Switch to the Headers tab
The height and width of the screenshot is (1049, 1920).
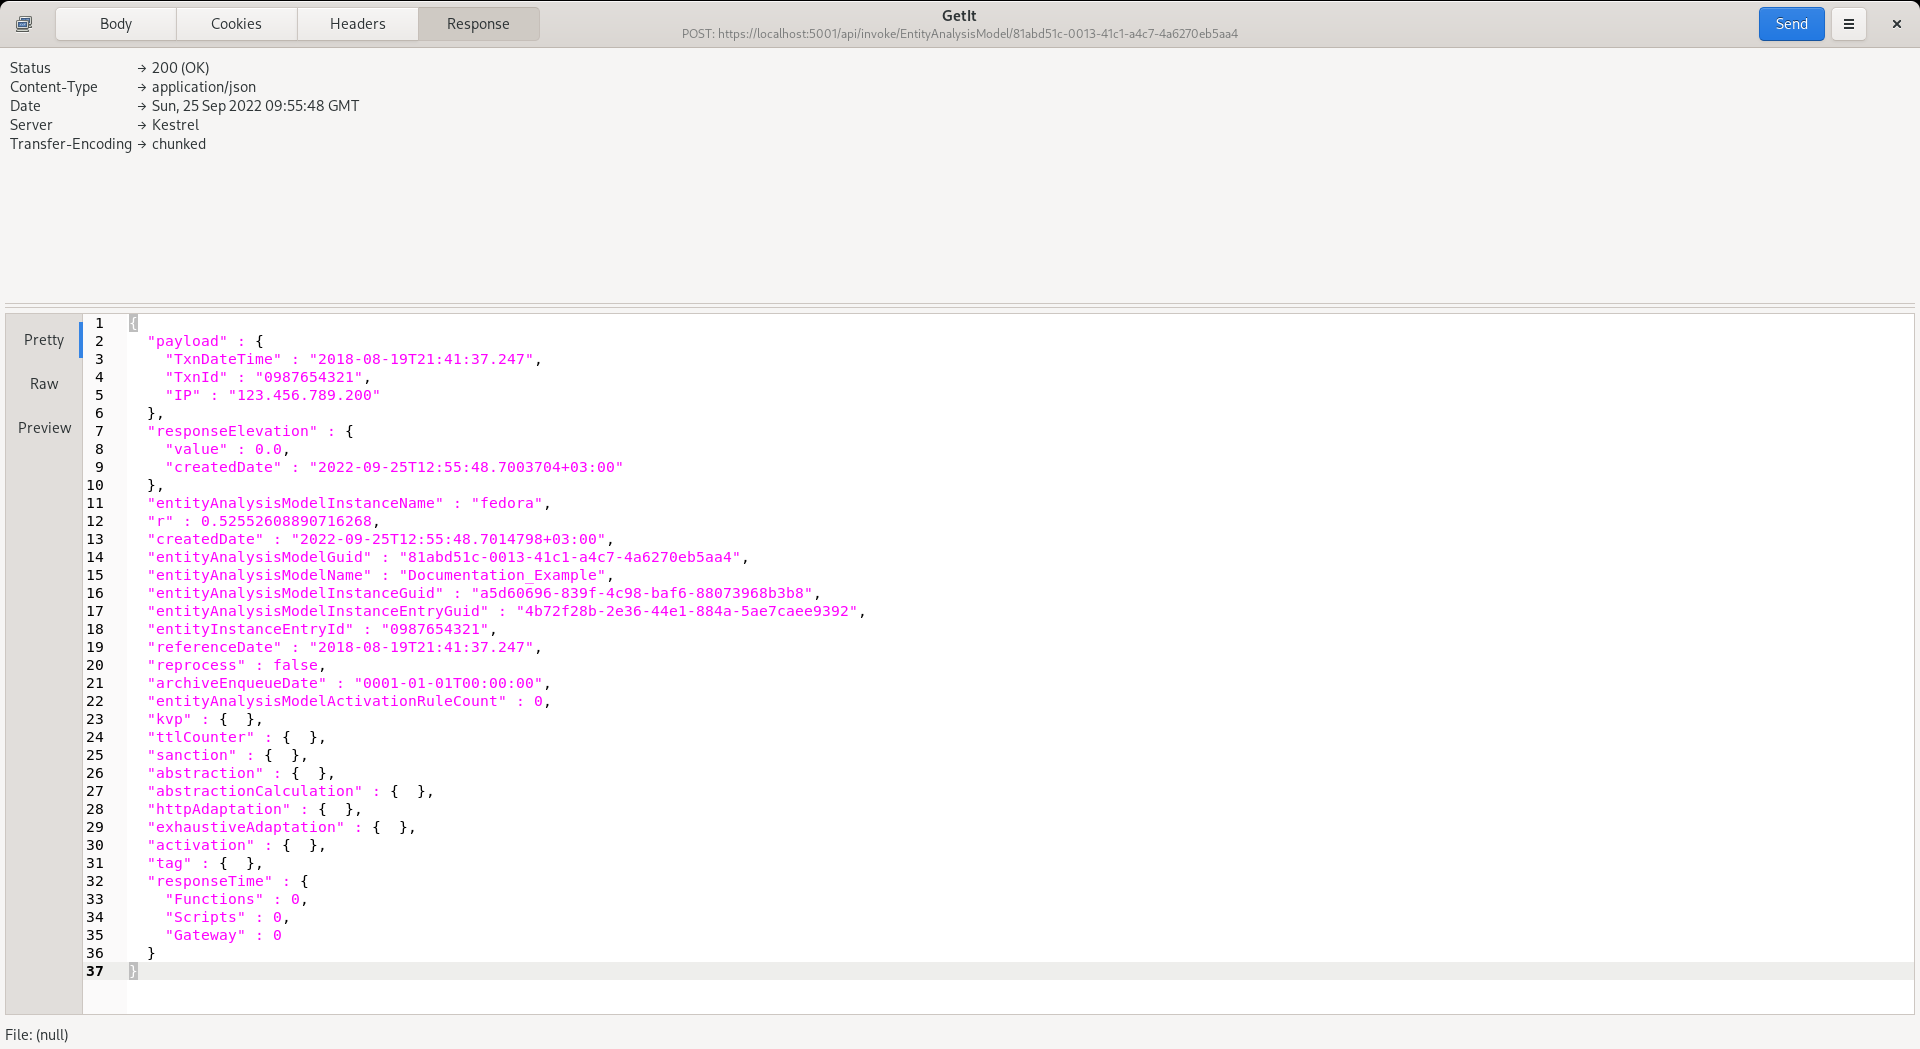click(x=357, y=24)
